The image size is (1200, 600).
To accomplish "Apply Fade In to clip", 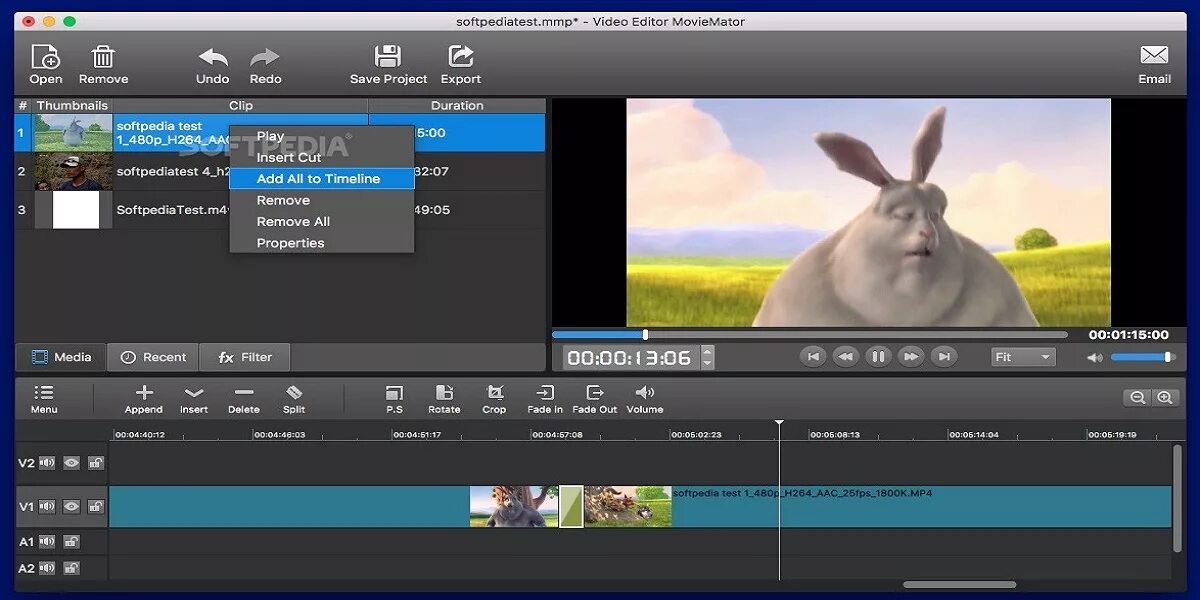I will coord(544,393).
